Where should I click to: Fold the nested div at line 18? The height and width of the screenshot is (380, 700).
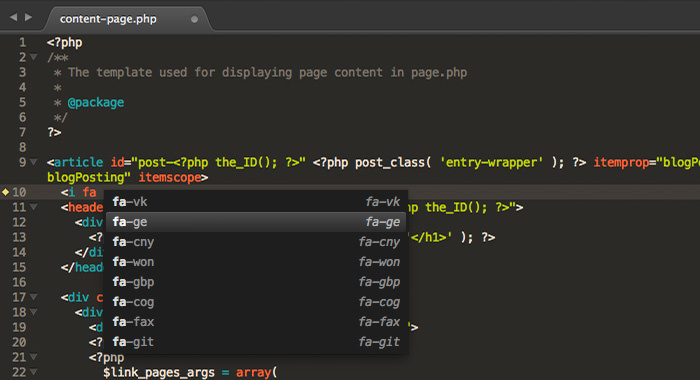tap(34, 312)
